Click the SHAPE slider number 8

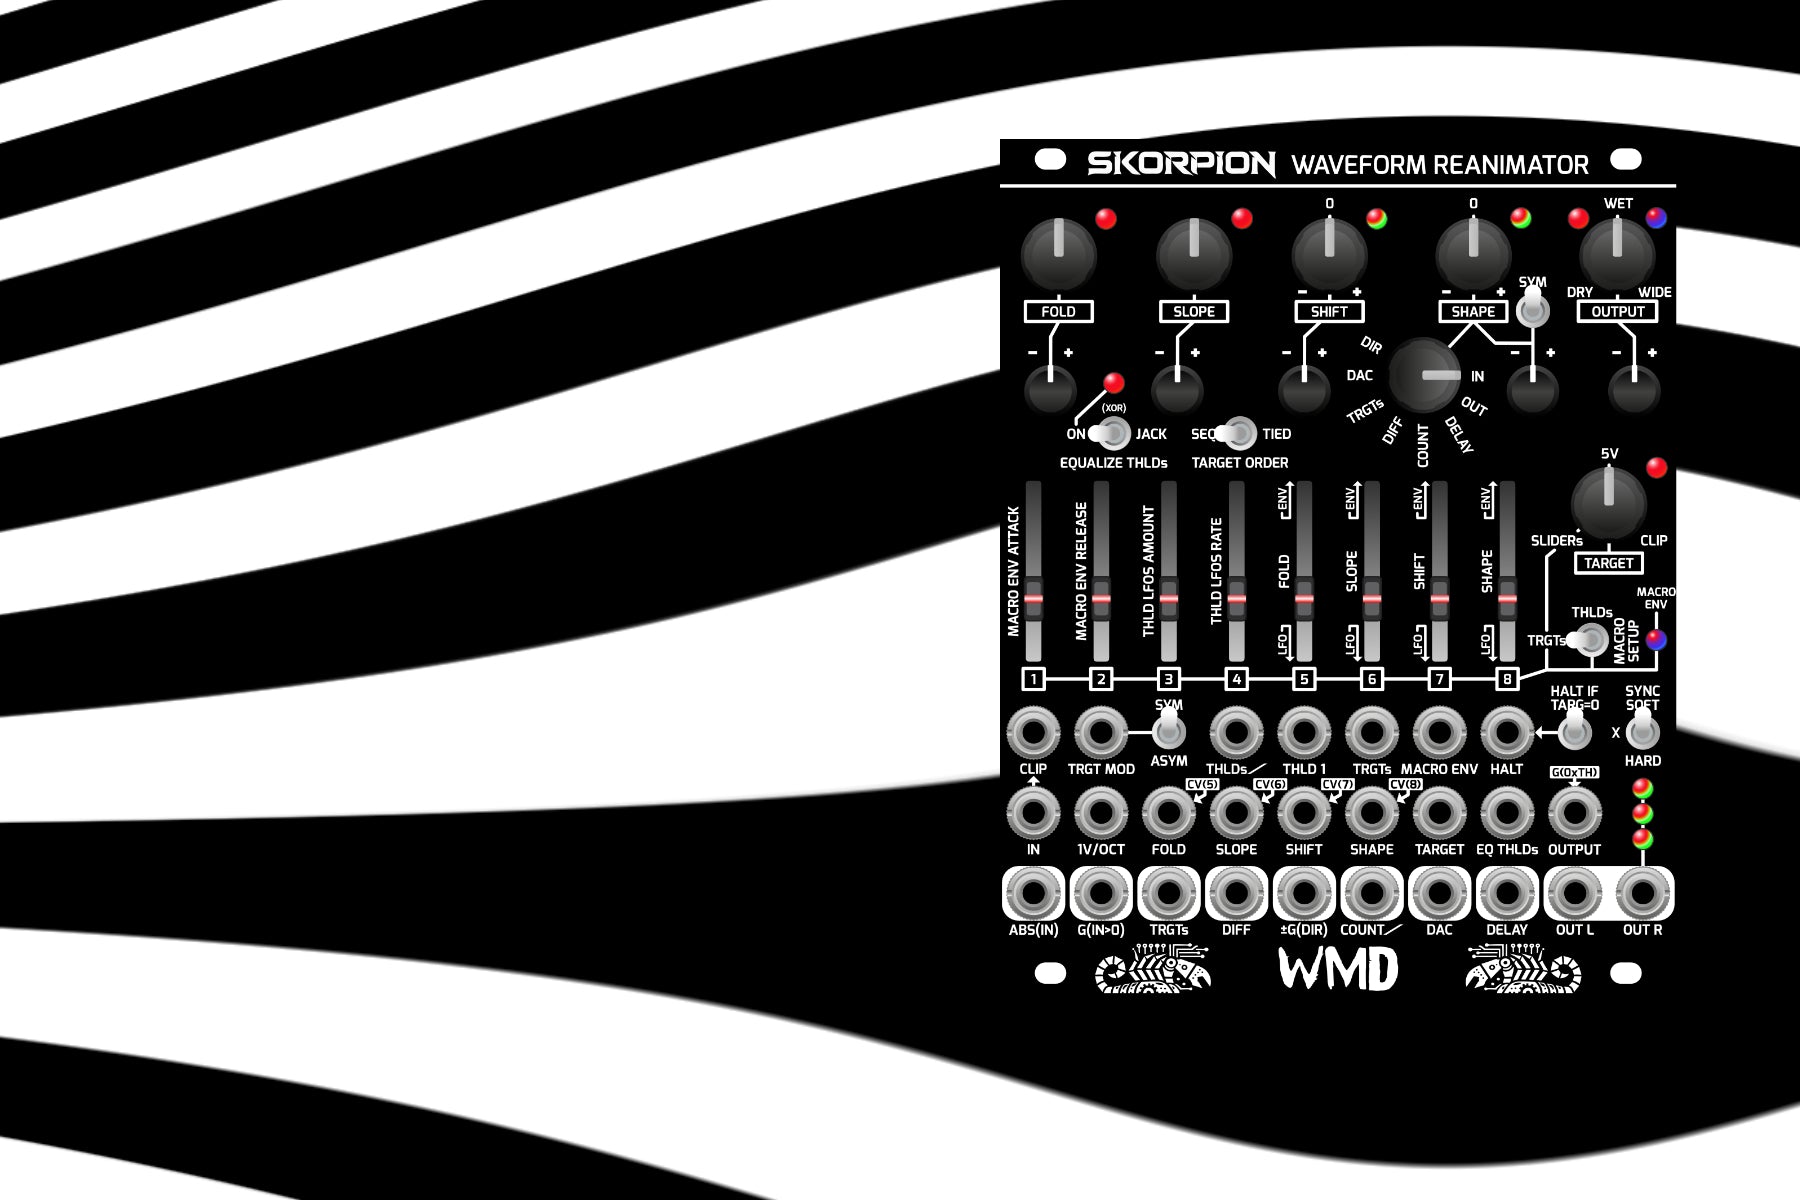(1507, 570)
